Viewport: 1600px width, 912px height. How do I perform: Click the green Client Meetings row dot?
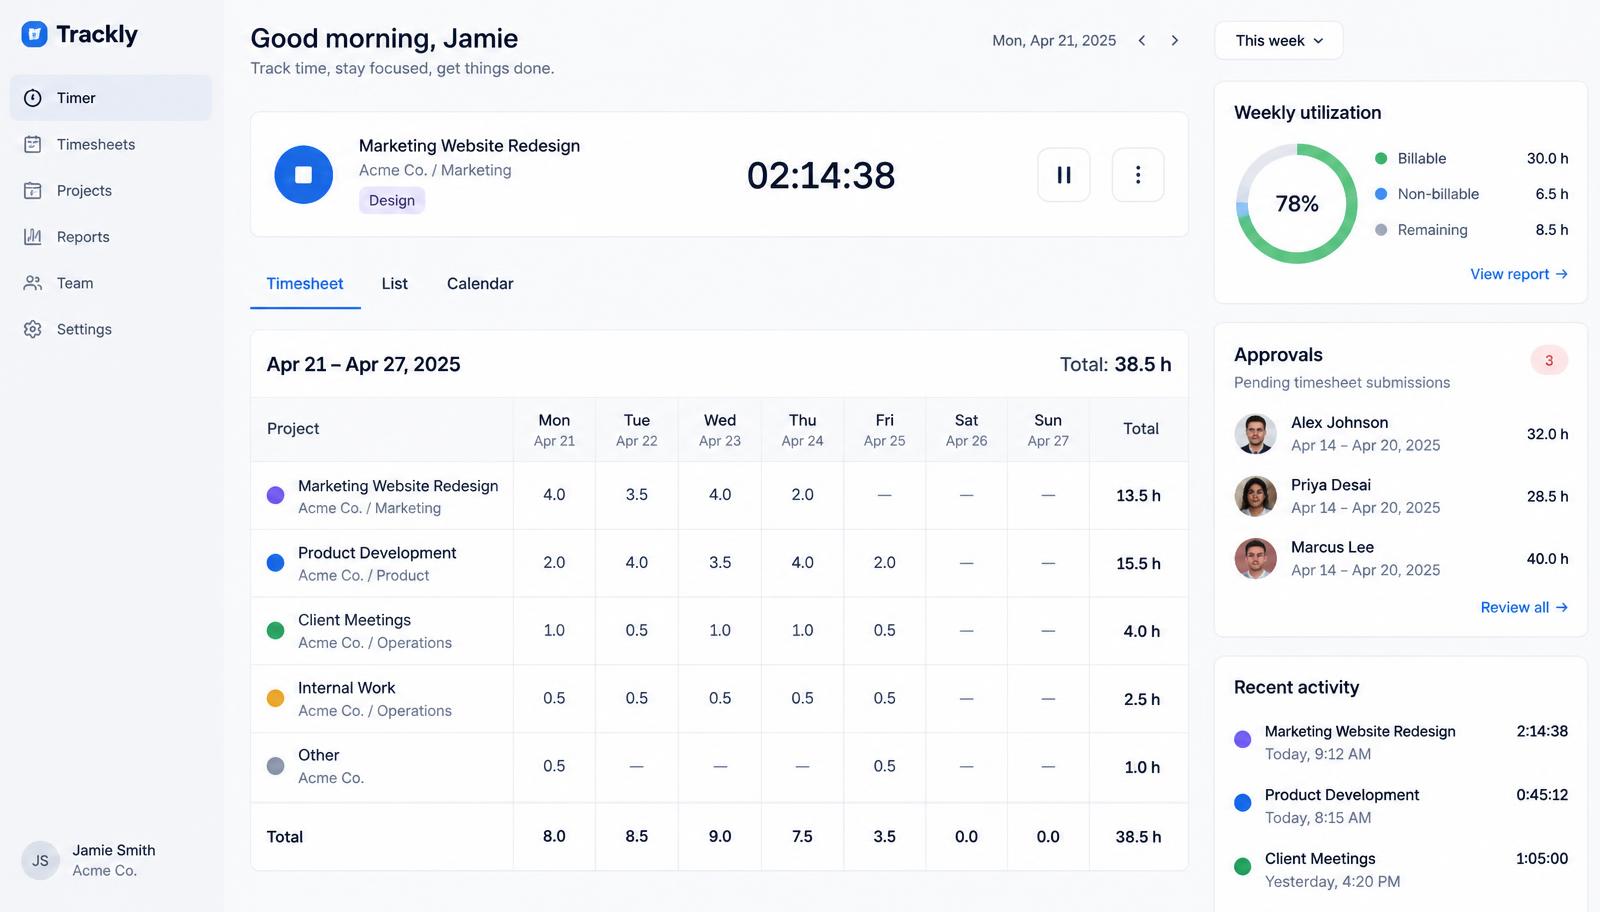pos(276,630)
